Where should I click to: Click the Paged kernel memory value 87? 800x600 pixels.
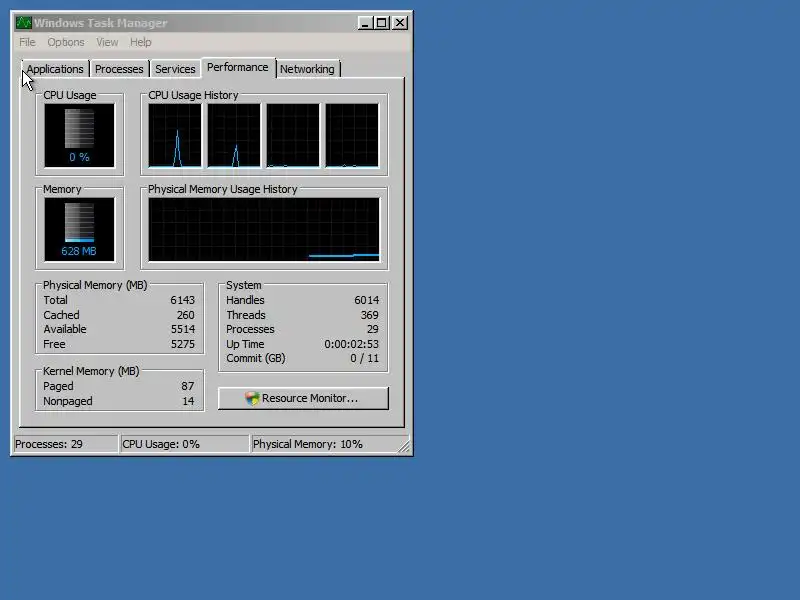188,386
